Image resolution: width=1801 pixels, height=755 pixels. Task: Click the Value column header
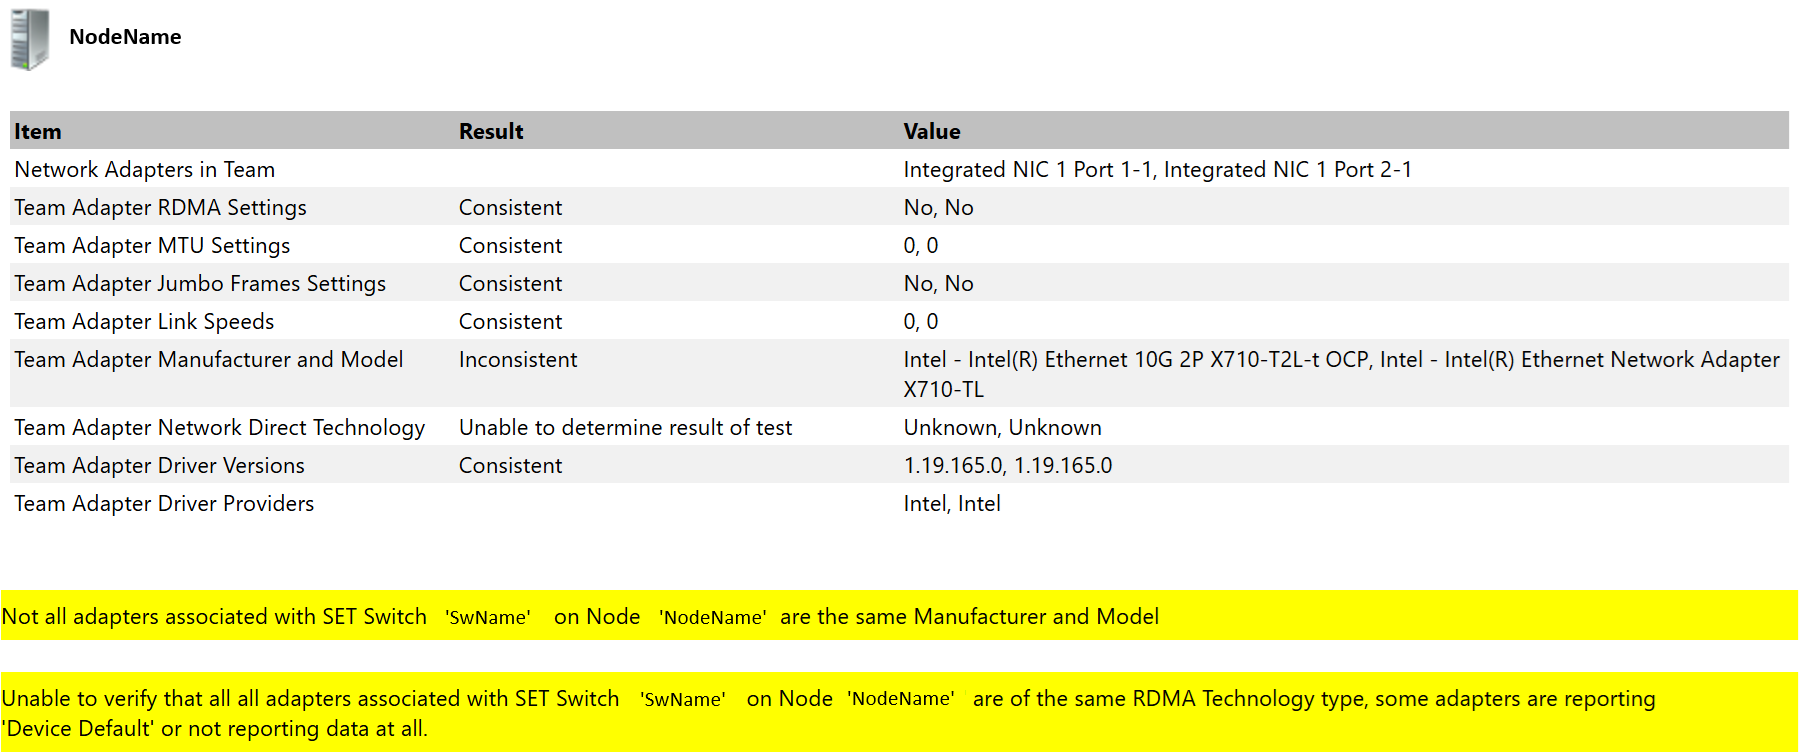[x=931, y=131]
